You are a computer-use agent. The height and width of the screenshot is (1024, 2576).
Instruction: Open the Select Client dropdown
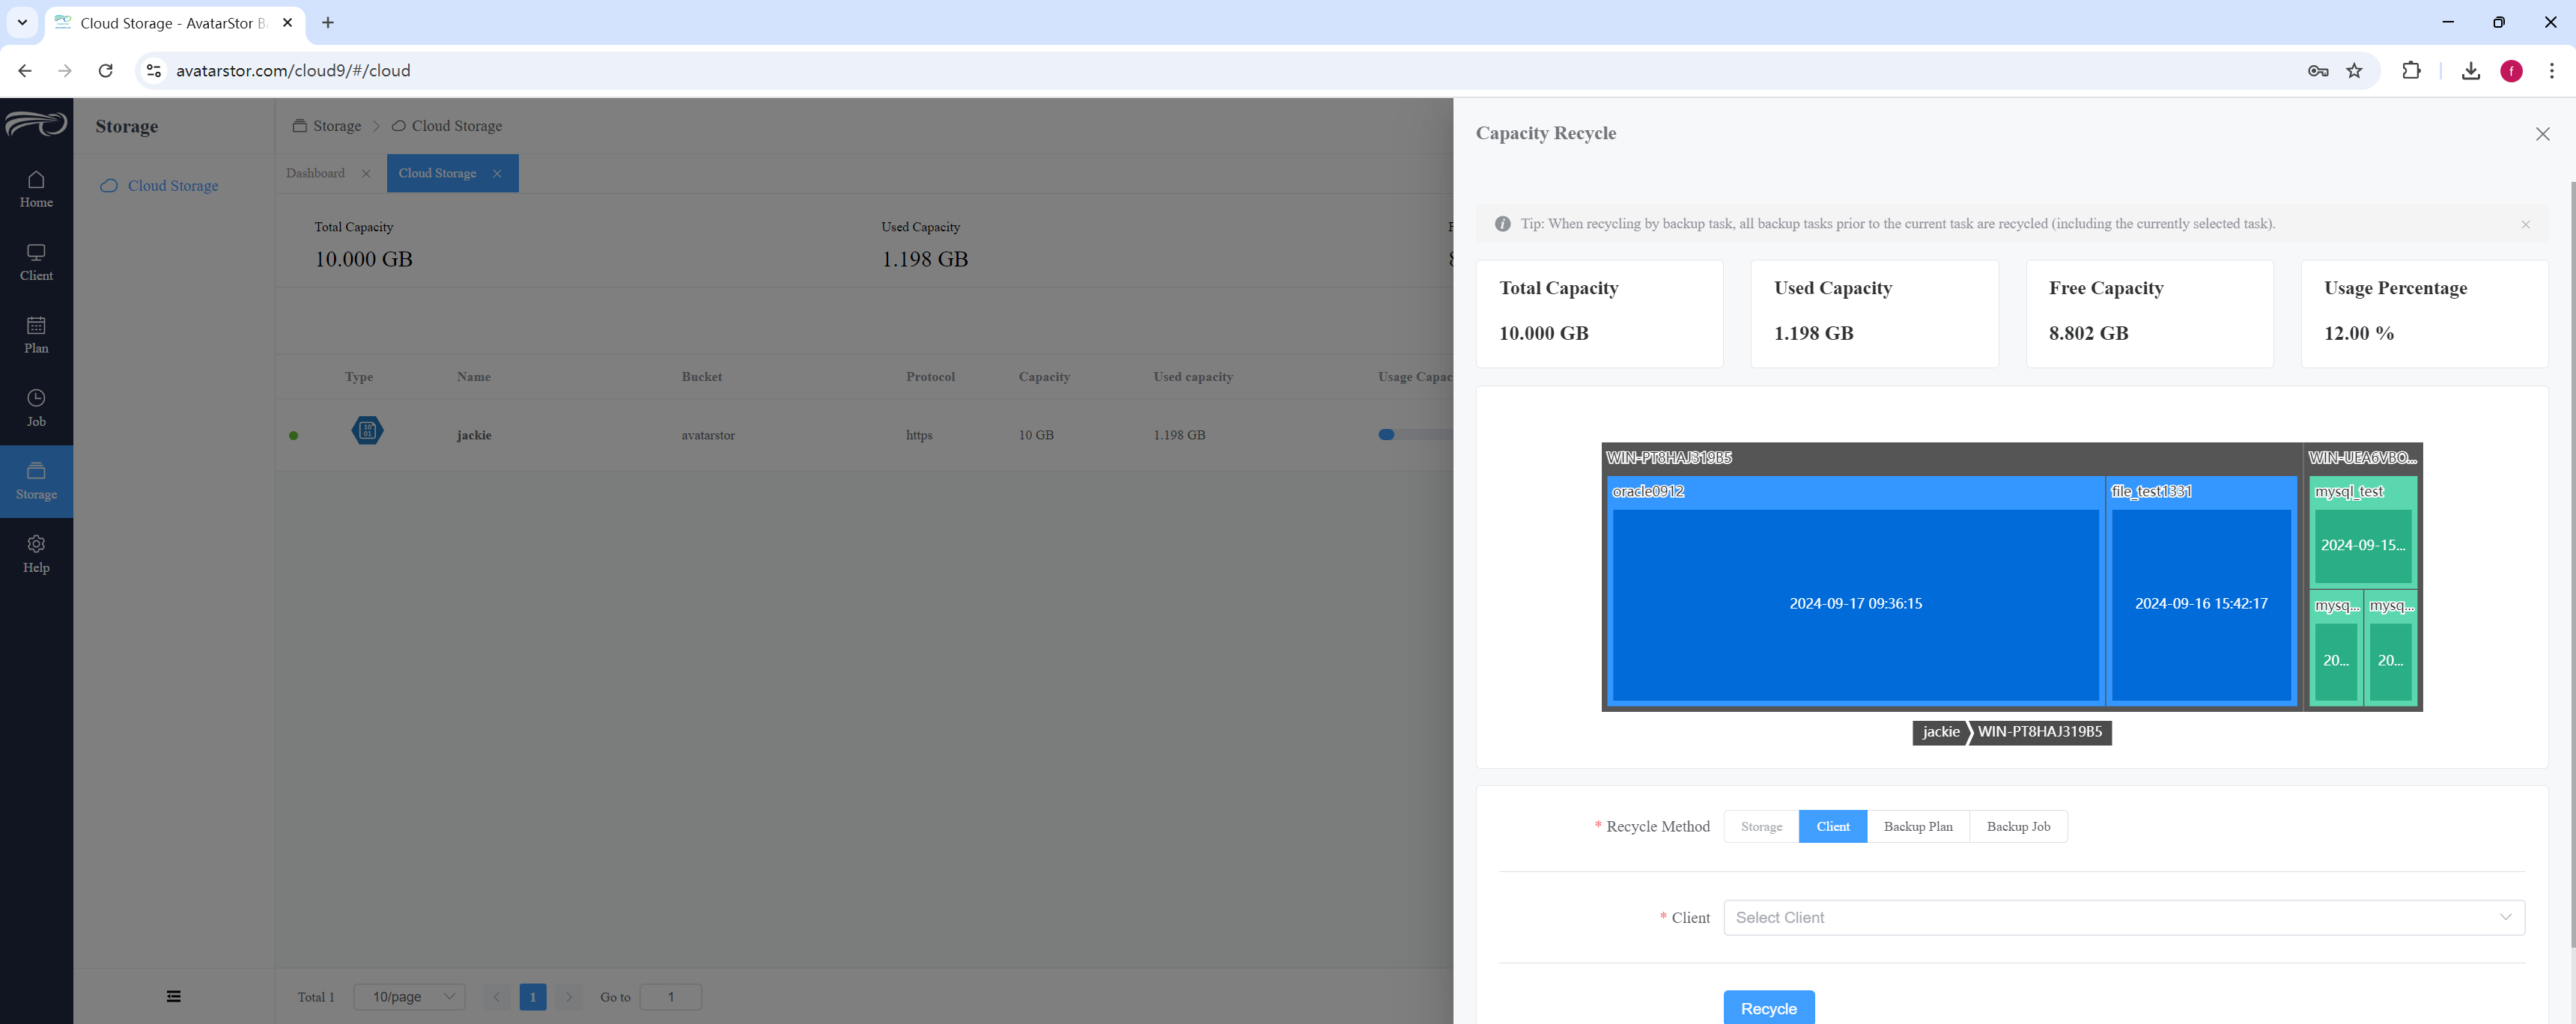click(x=2123, y=918)
